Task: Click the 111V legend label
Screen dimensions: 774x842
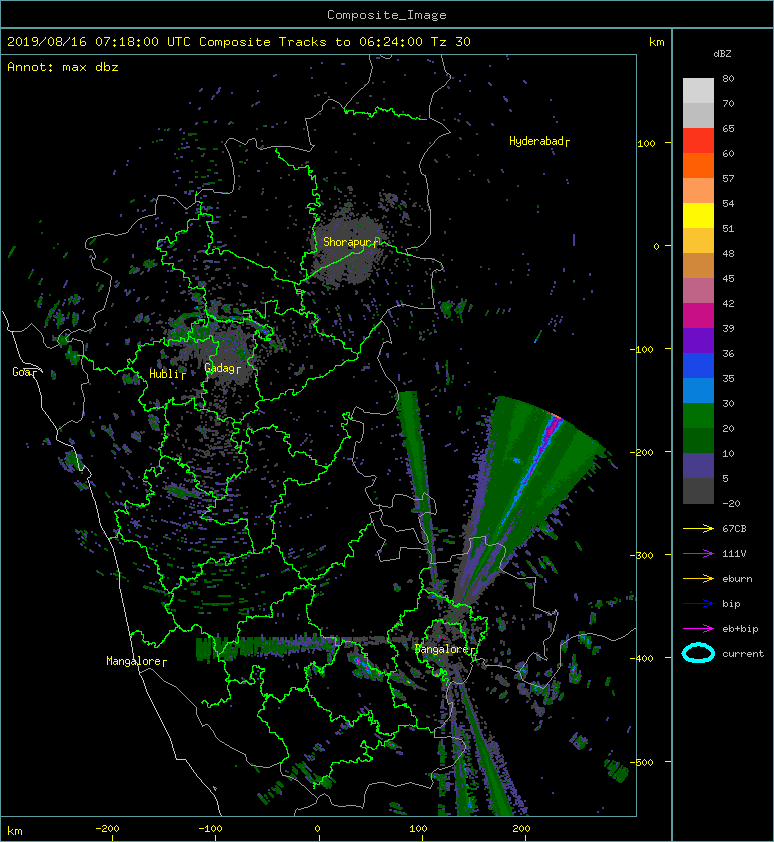Action: click(734, 554)
